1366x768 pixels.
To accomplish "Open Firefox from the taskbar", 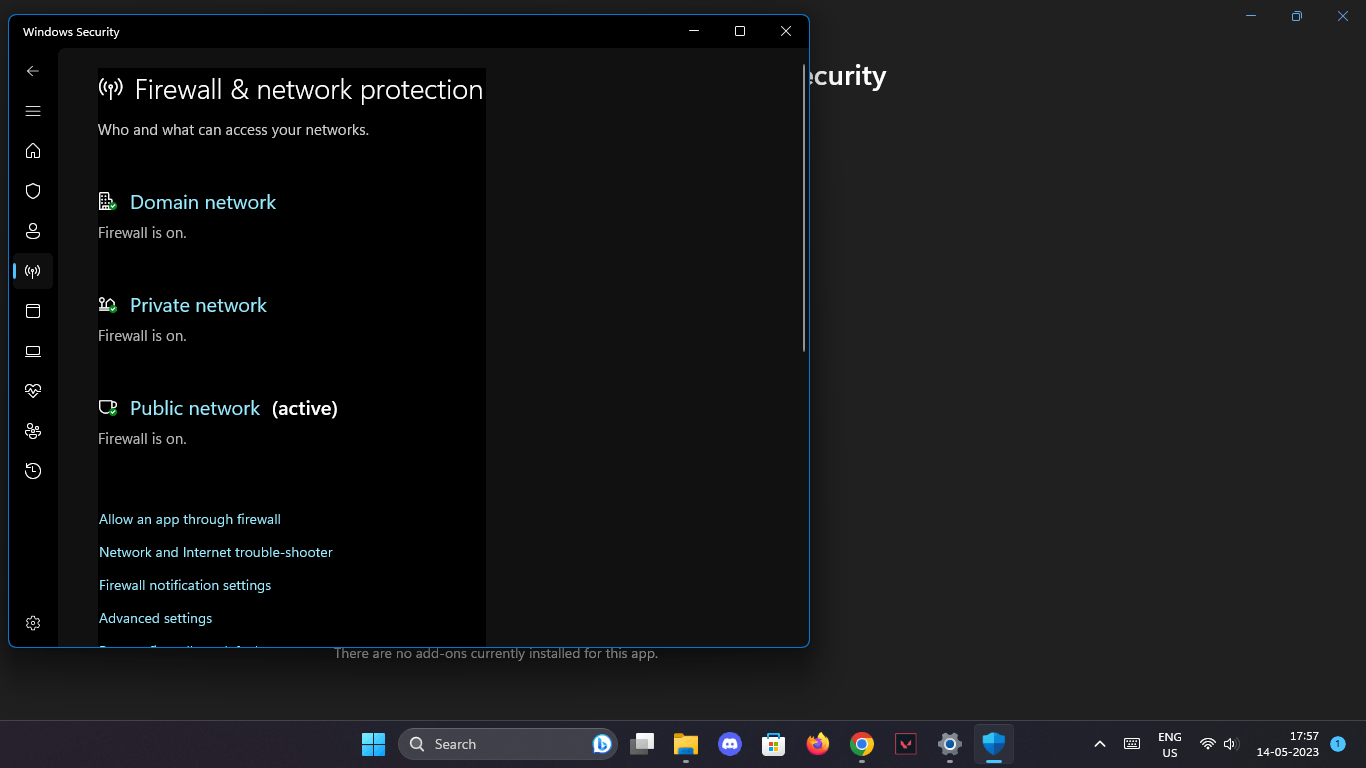I will [x=818, y=744].
